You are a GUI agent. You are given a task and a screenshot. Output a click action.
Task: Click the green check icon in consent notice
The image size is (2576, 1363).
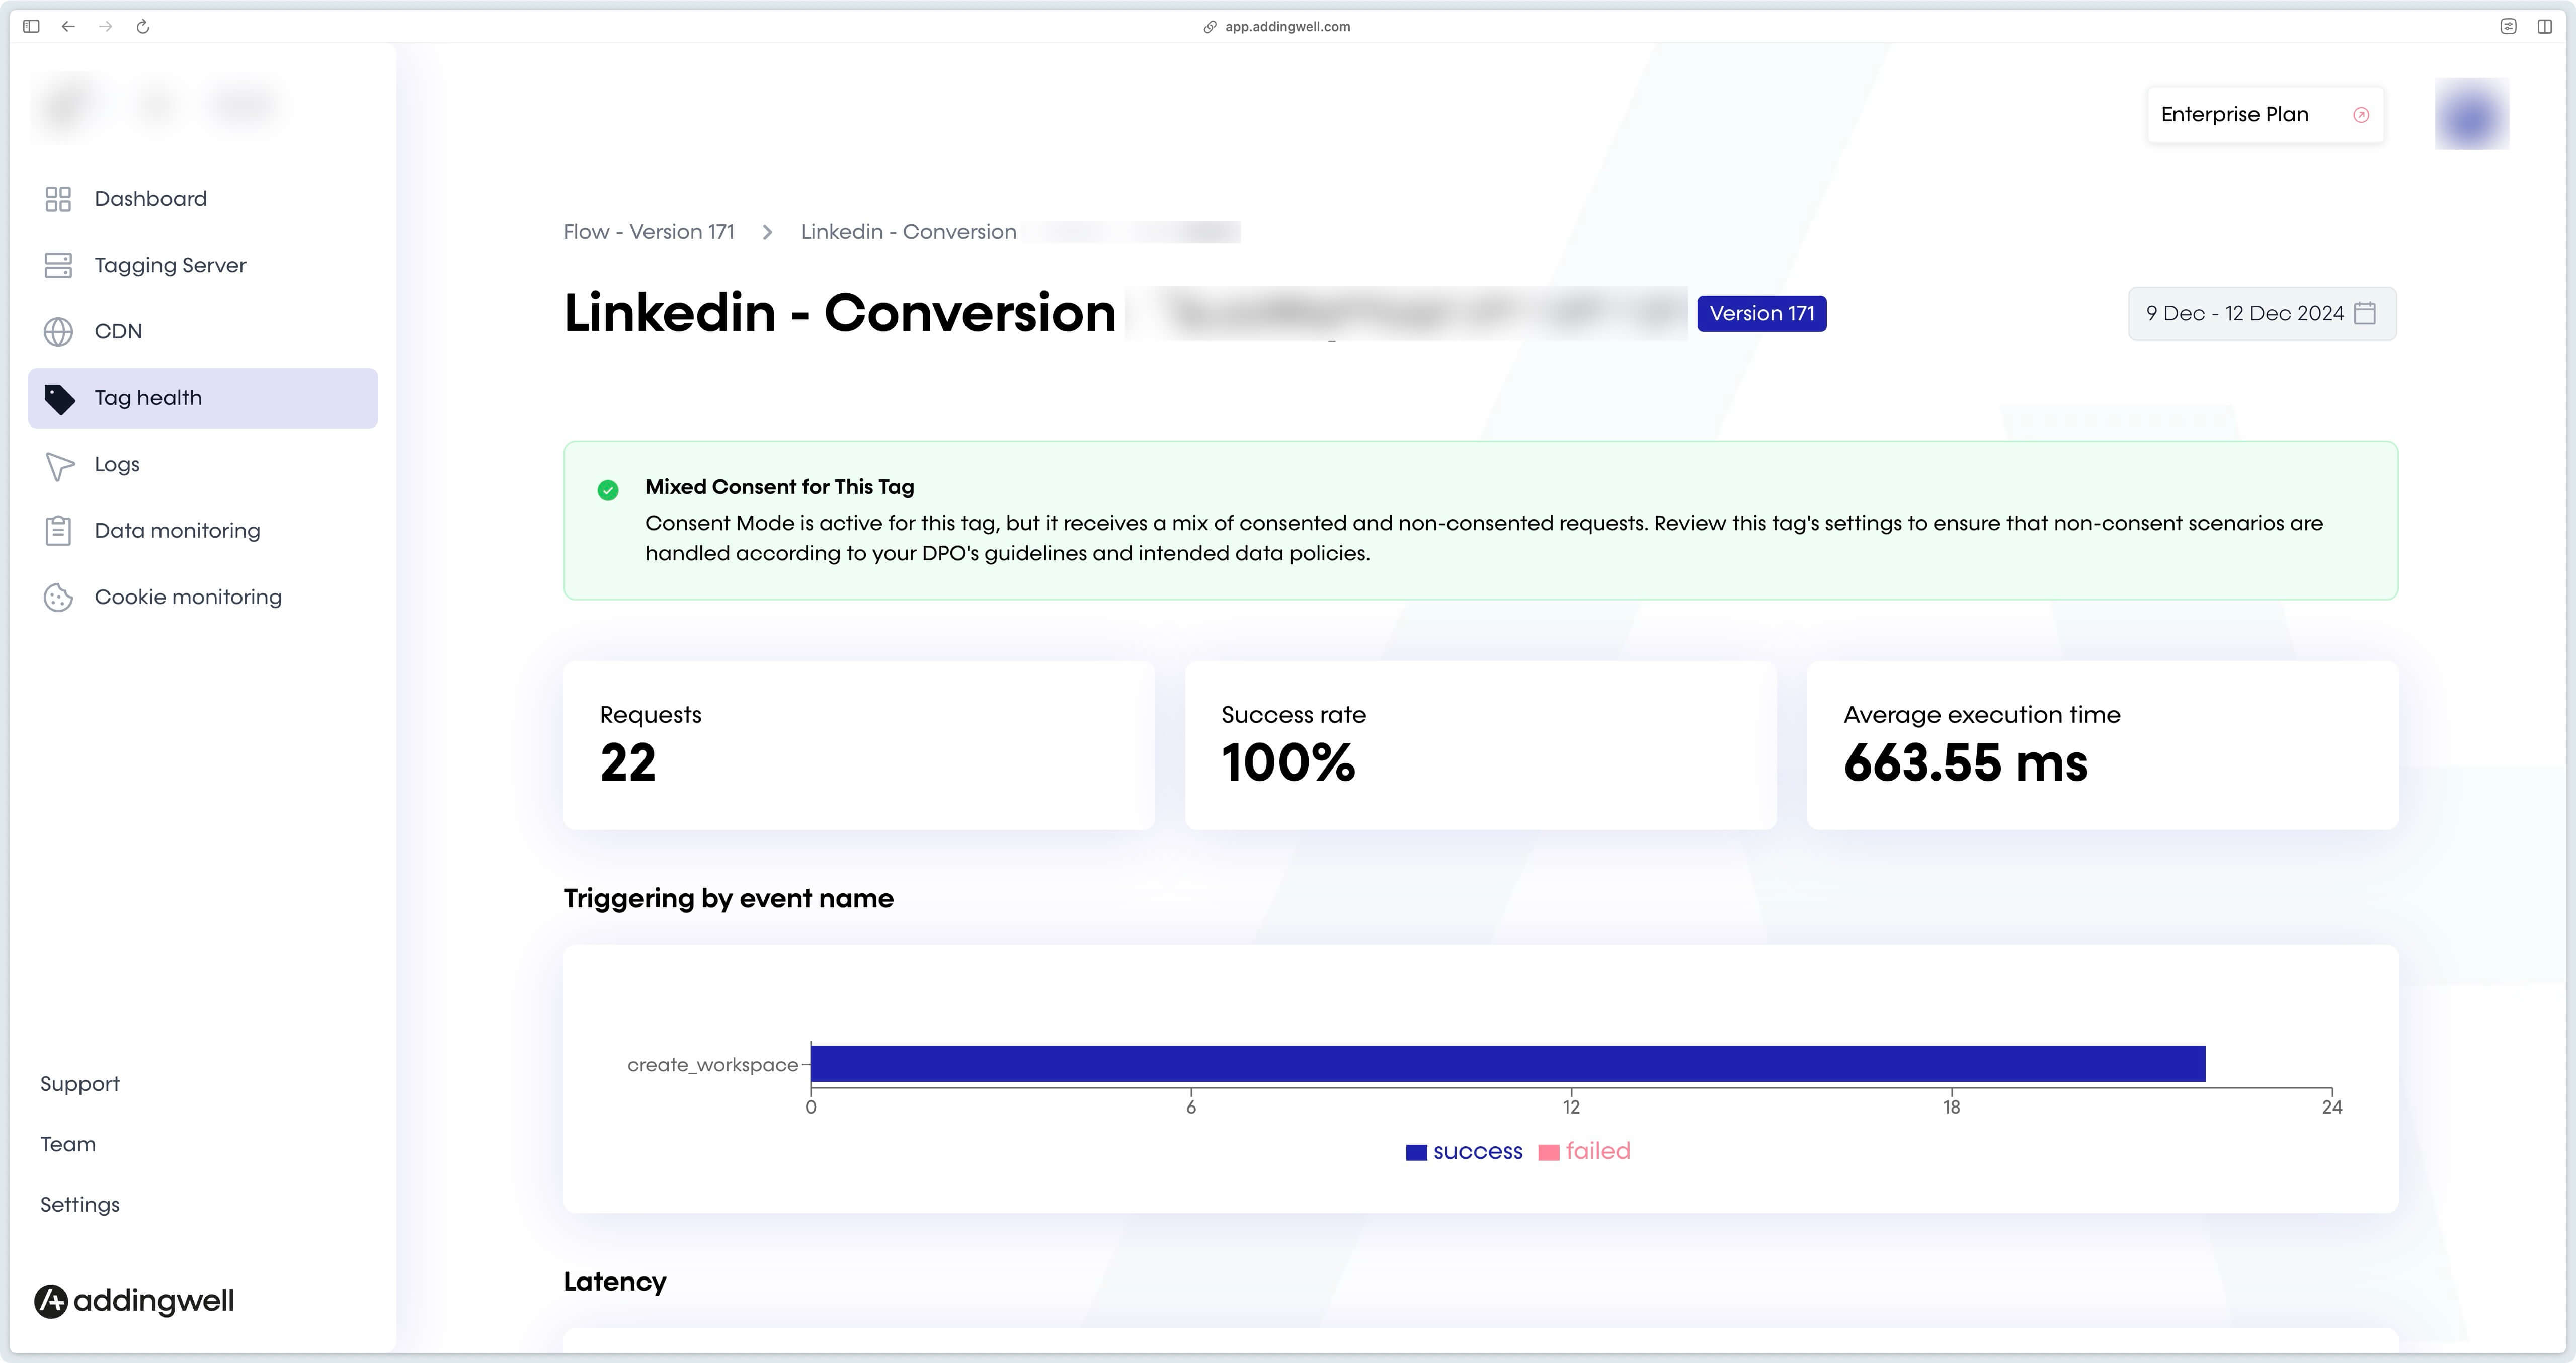tap(608, 490)
